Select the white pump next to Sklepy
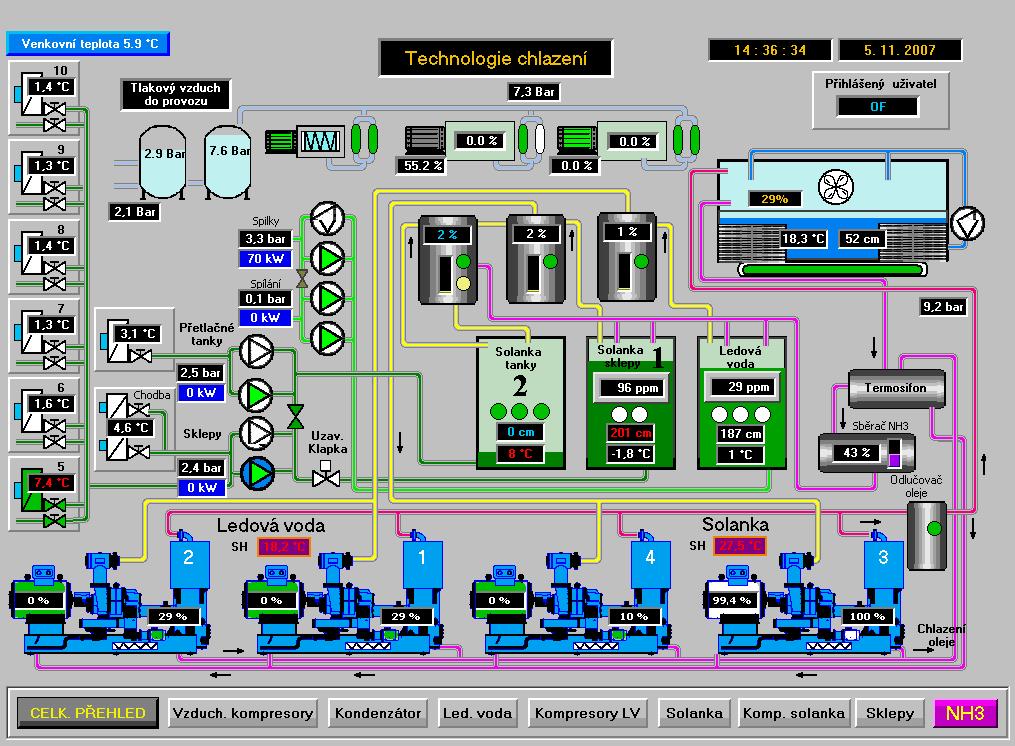This screenshot has height=746, width=1015. [x=256, y=434]
